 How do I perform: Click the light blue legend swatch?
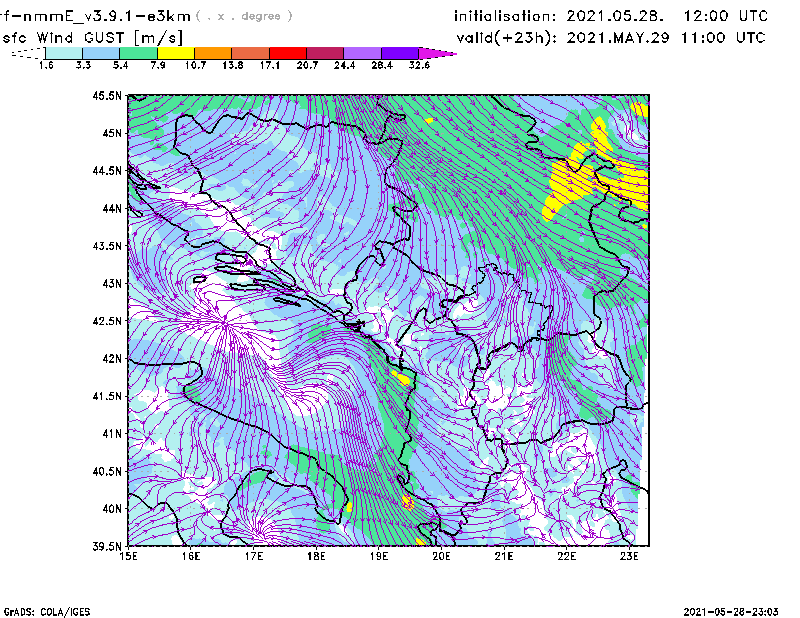tap(101, 53)
